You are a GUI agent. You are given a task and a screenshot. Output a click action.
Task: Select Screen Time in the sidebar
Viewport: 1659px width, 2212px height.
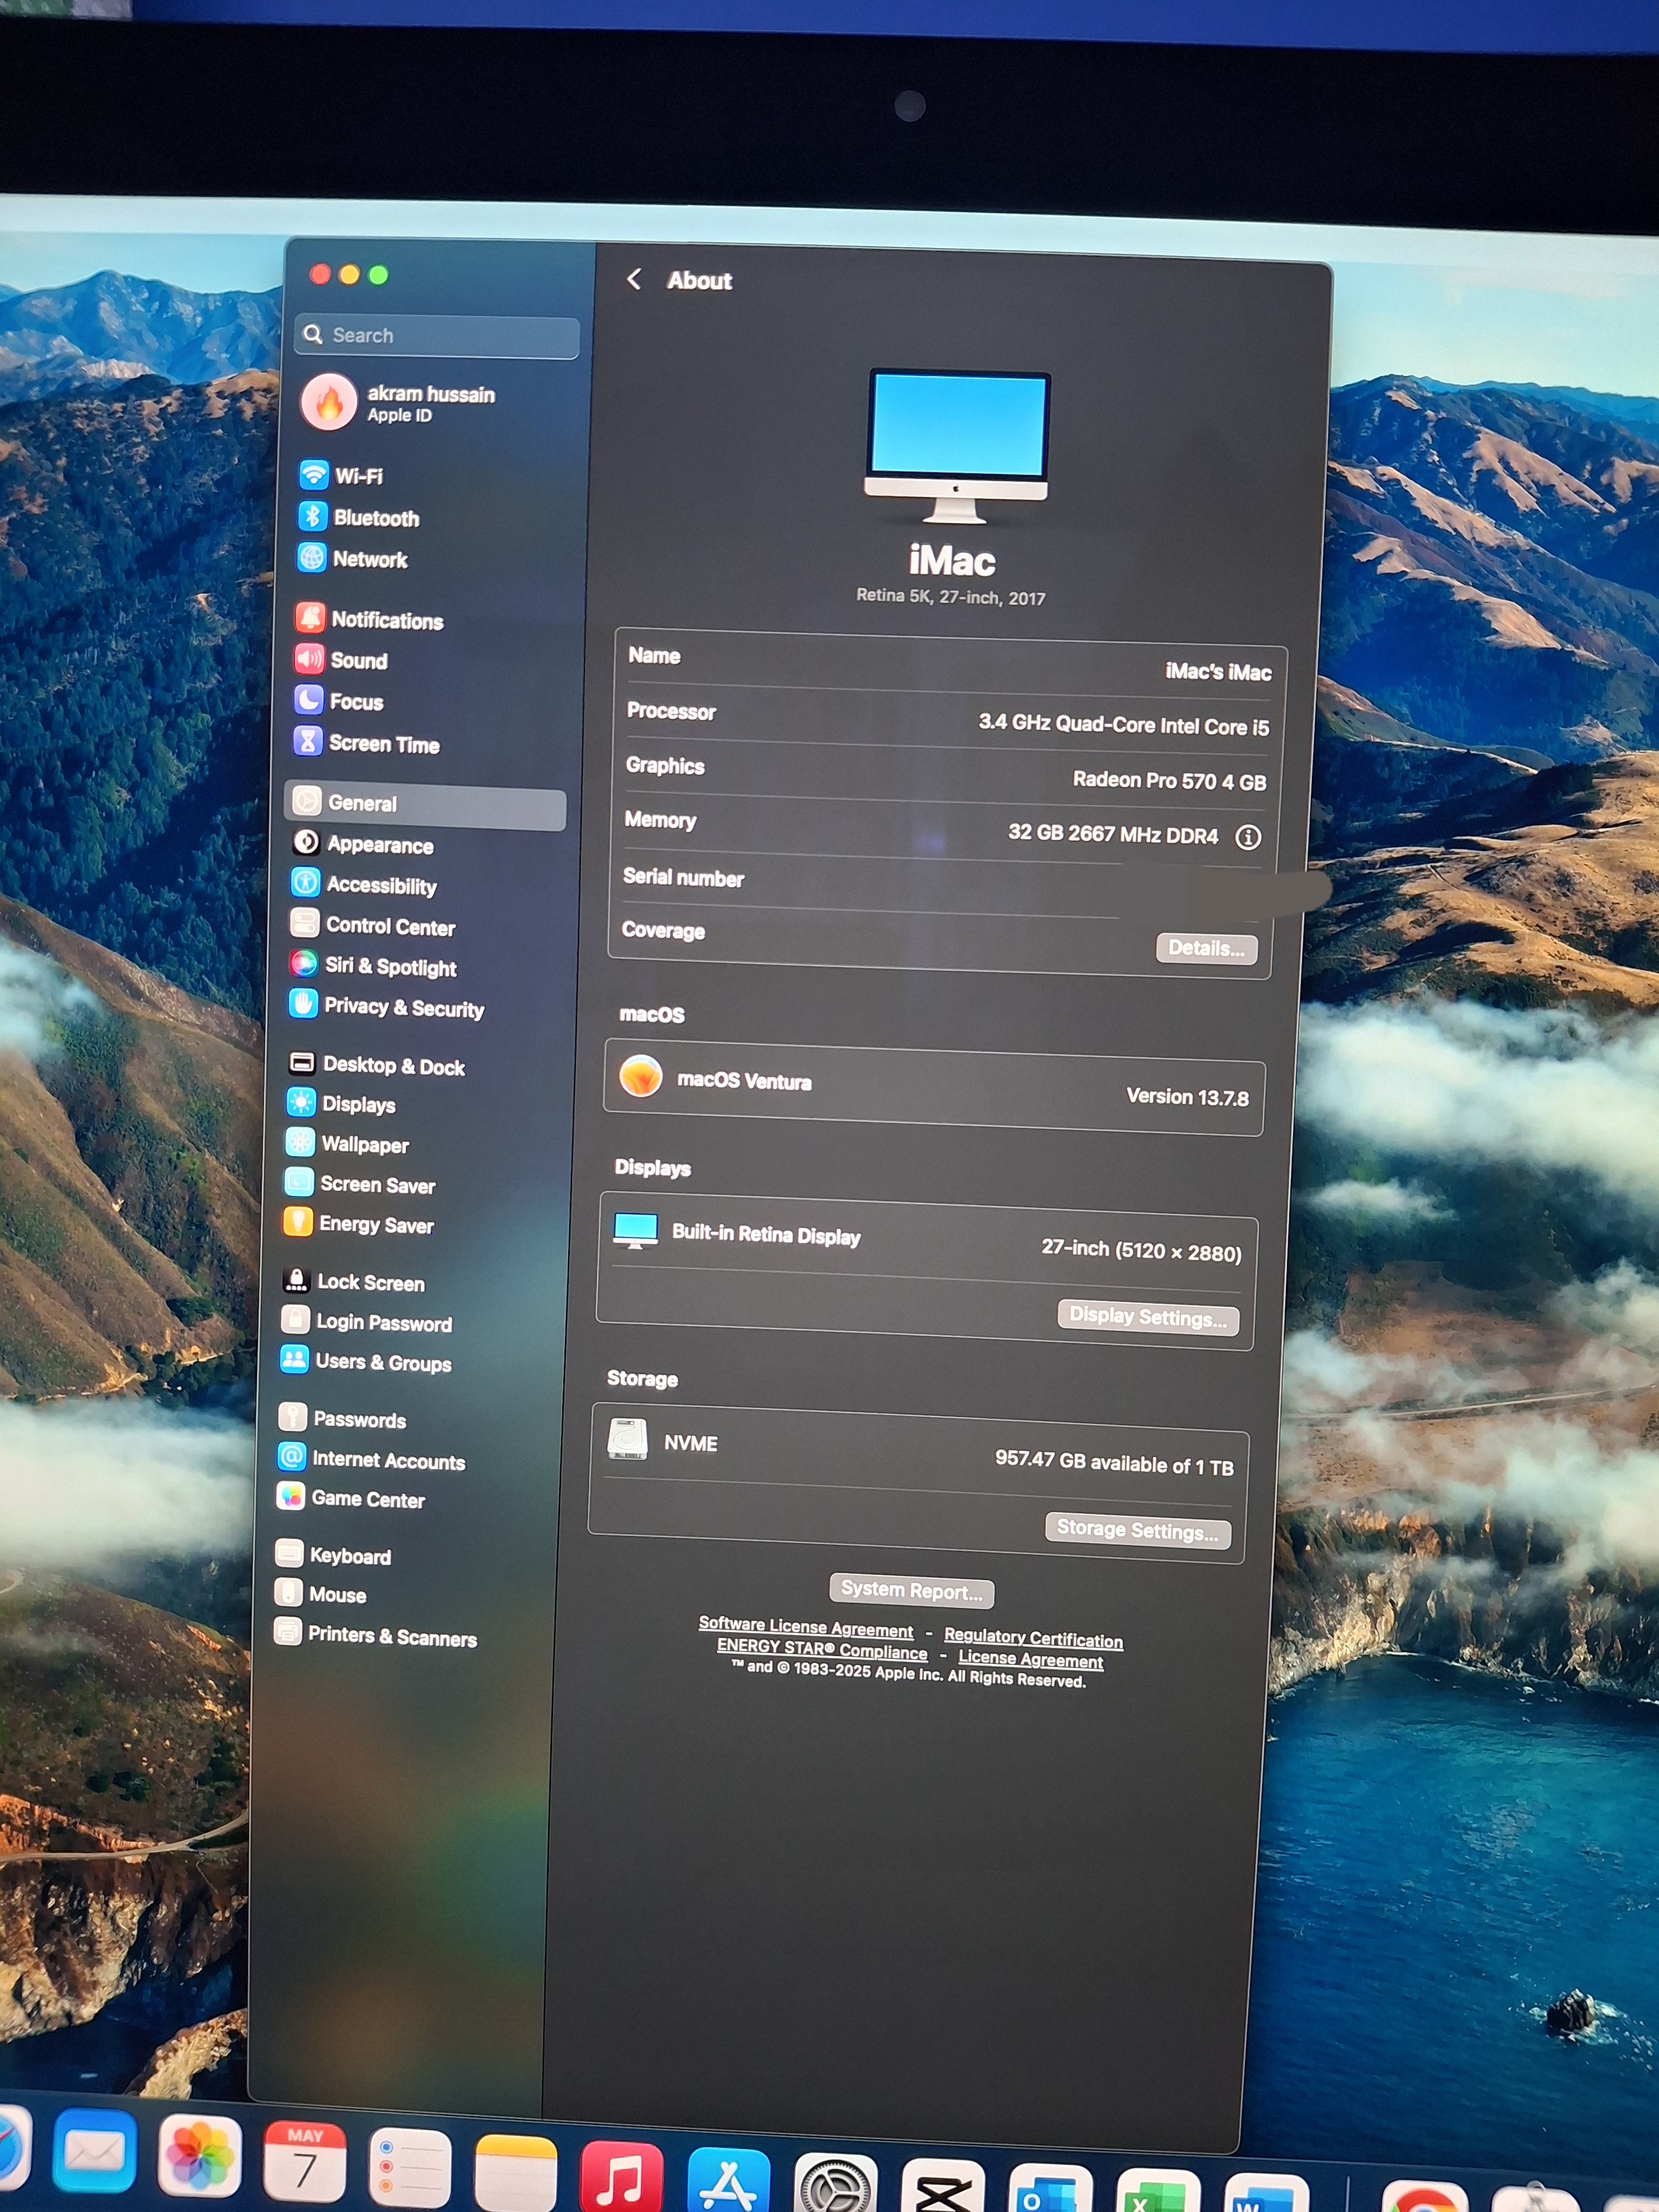366,743
